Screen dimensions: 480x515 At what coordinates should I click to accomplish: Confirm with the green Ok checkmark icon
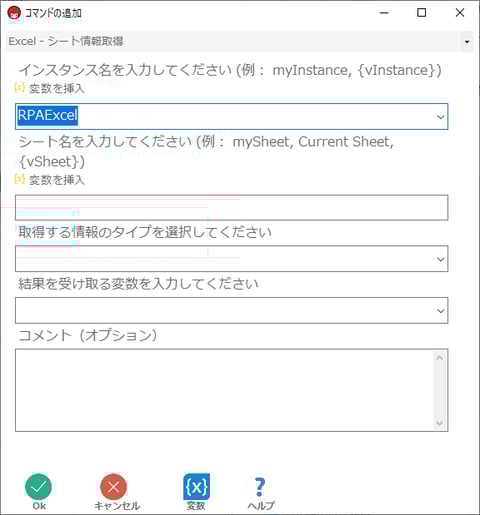click(38, 487)
